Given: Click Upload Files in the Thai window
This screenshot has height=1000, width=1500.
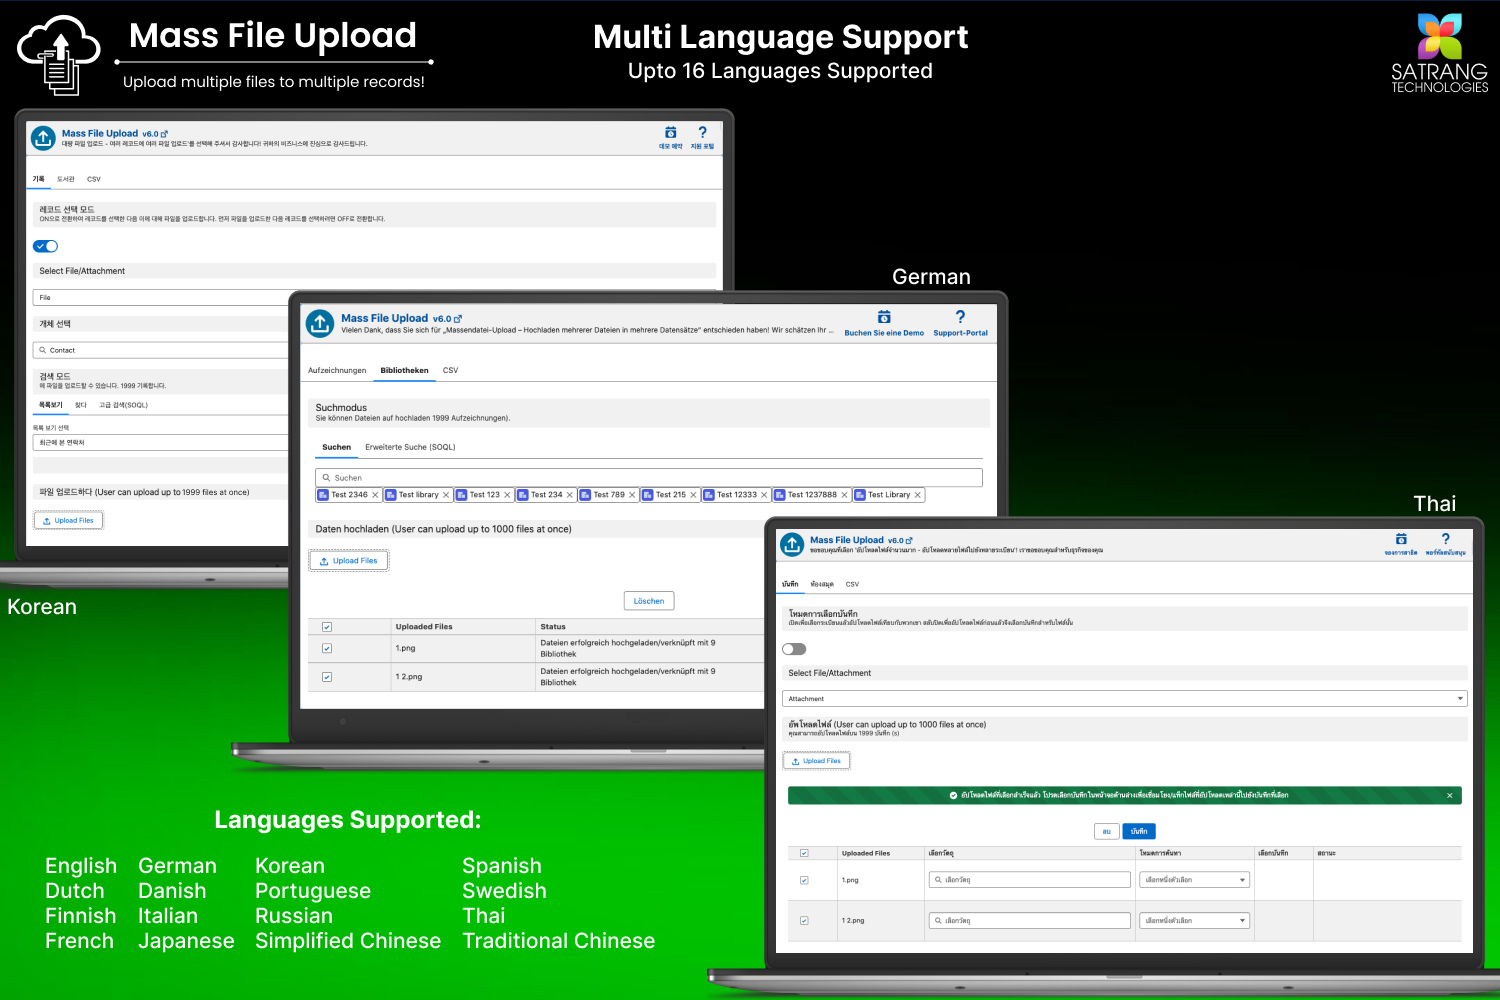Looking at the screenshot, I should (816, 761).
